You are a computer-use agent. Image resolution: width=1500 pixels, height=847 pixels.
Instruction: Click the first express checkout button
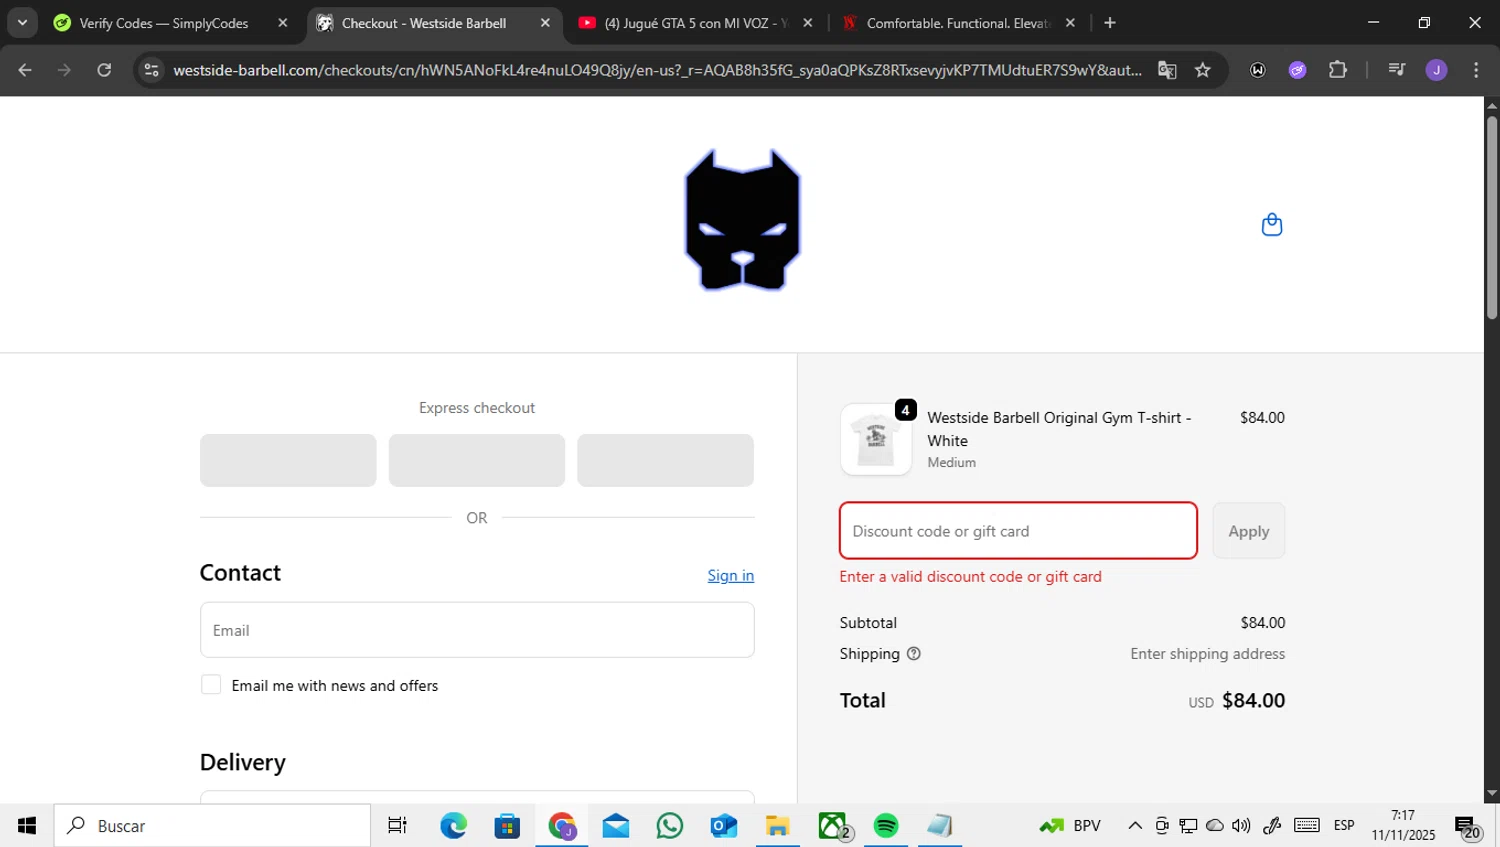click(288, 460)
